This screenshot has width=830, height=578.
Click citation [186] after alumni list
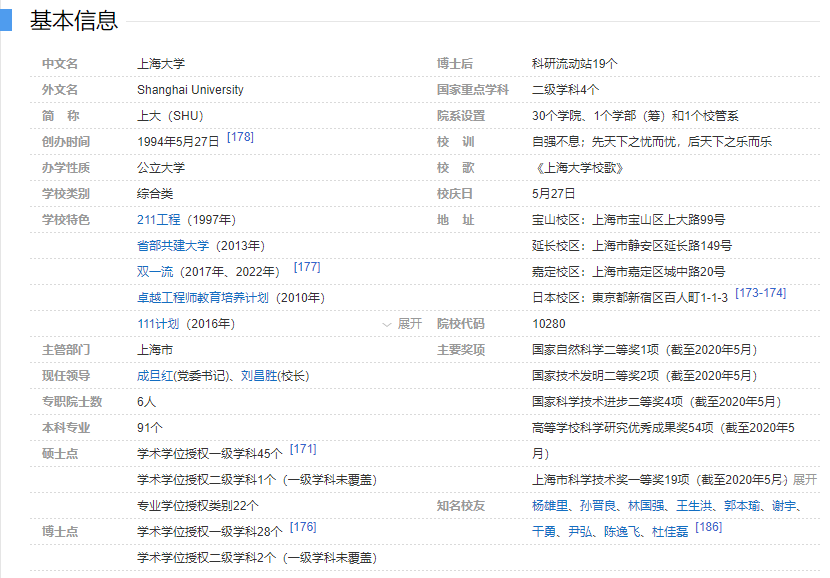click(x=708, y=527)
